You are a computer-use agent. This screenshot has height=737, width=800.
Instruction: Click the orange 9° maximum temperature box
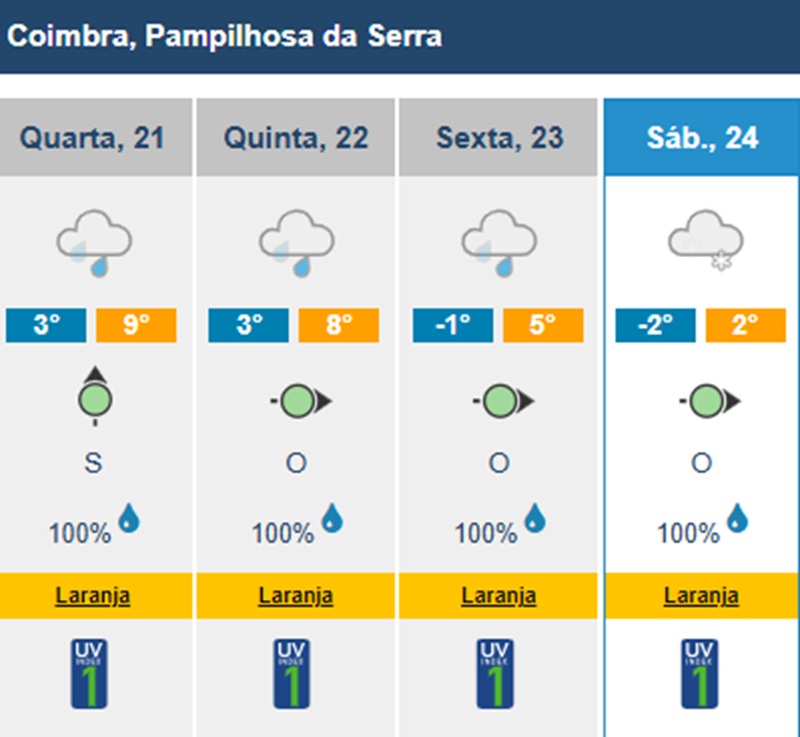pyautogui.click(x=136, y=326)
